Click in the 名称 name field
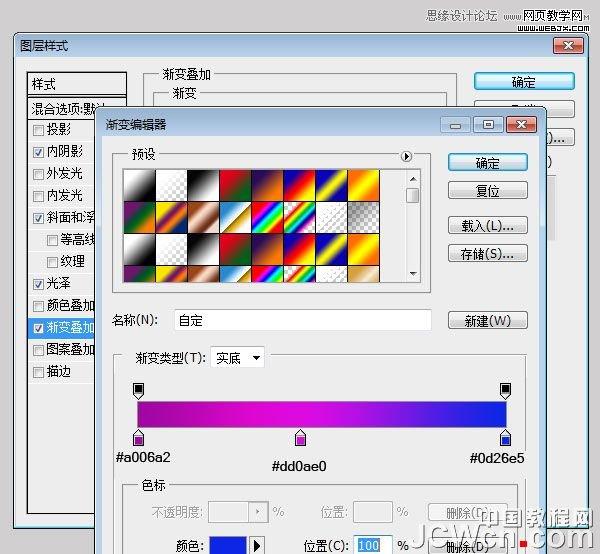 pos(302,320)
